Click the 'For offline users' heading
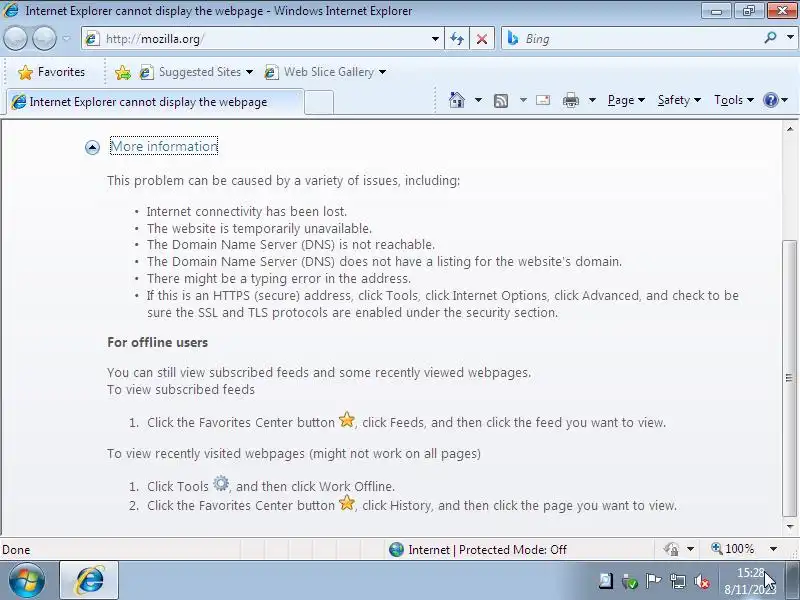 (158, 342)
